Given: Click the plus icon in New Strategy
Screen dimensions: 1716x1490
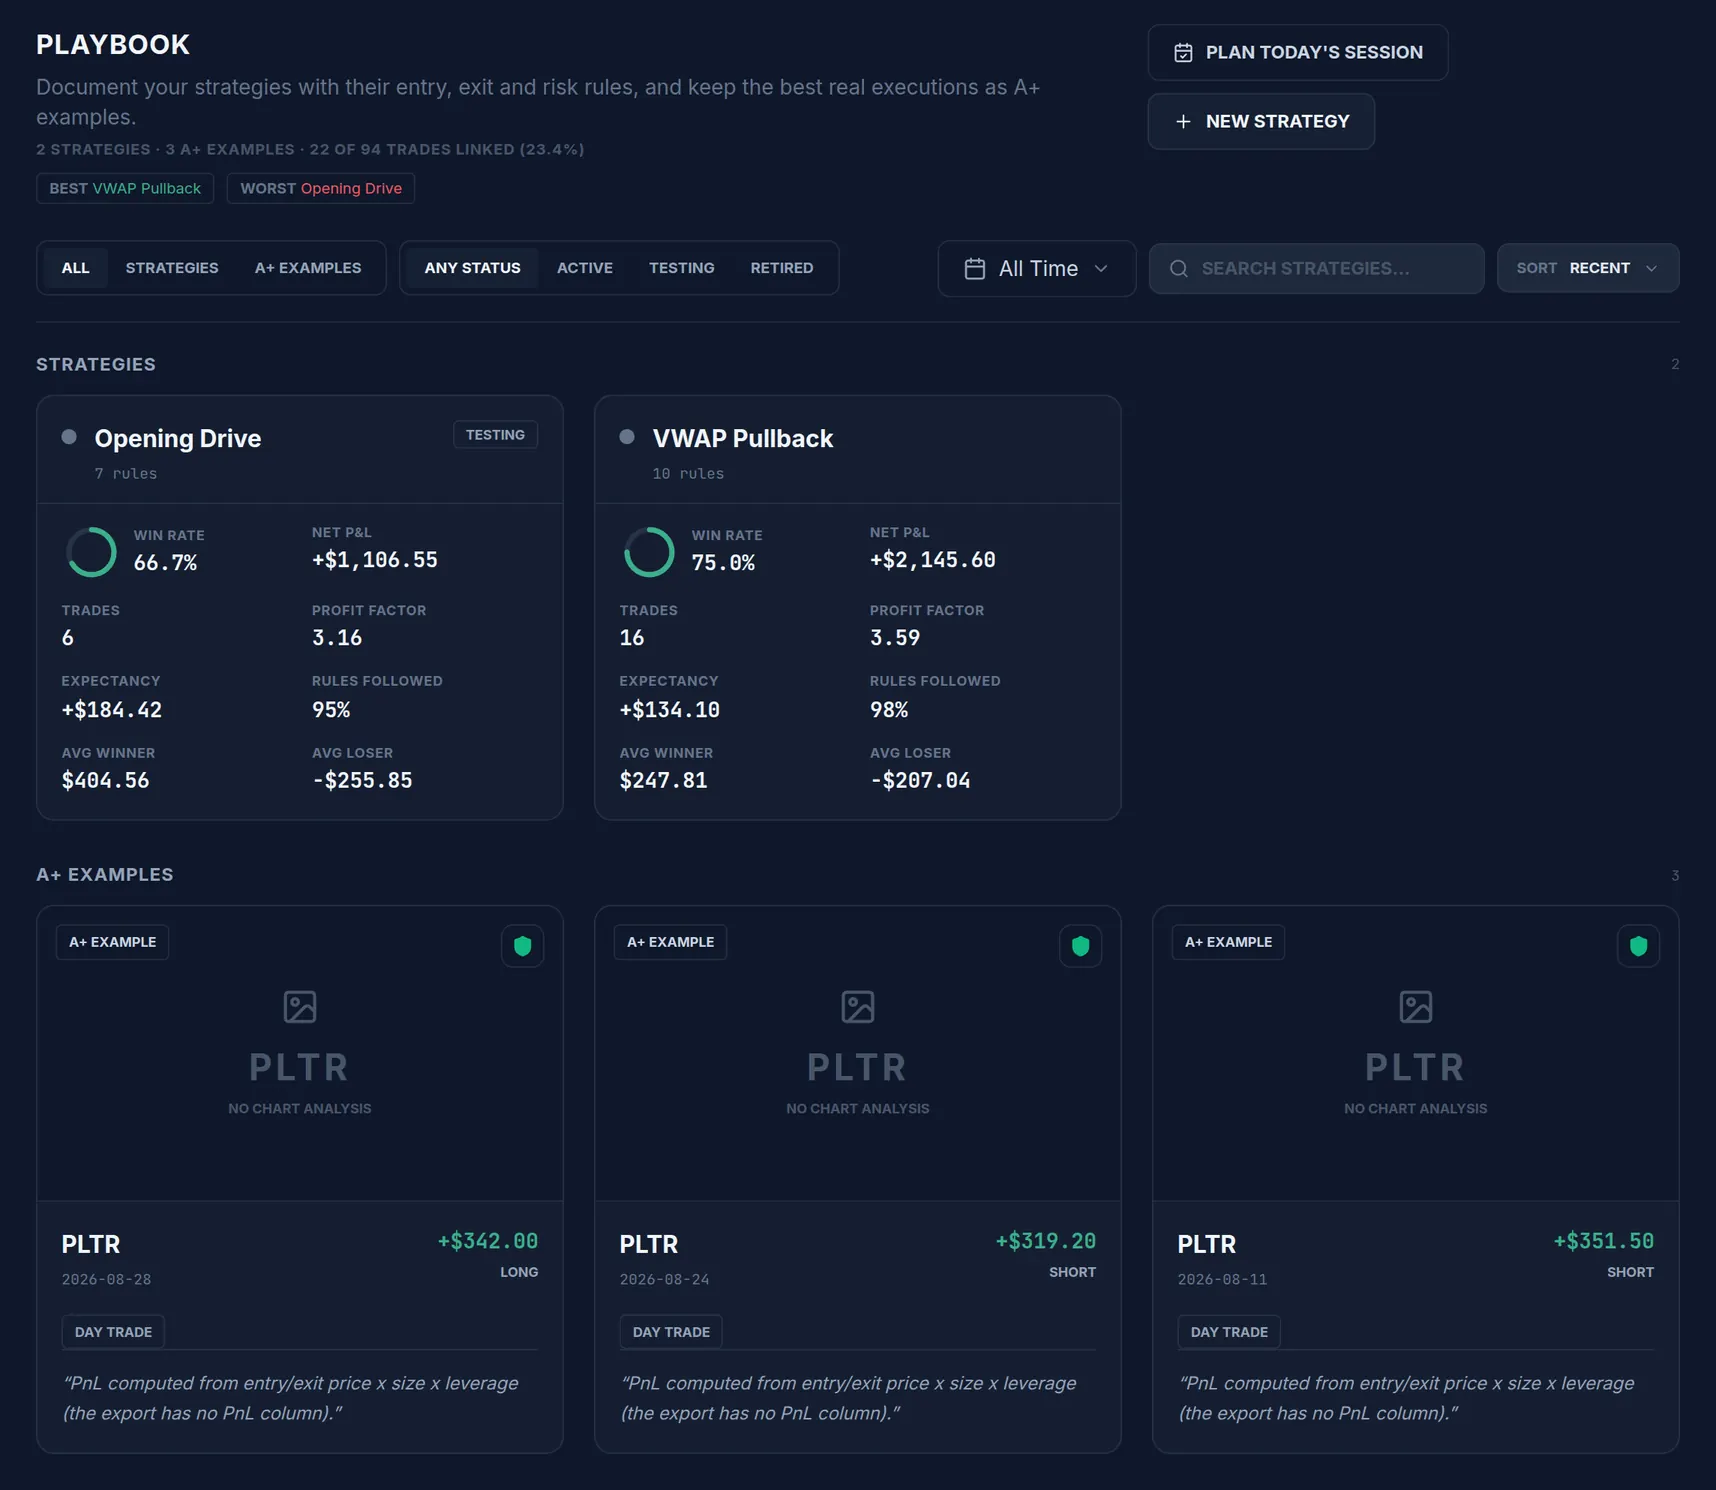Looking at the screenshot, I should [1183, 122].
